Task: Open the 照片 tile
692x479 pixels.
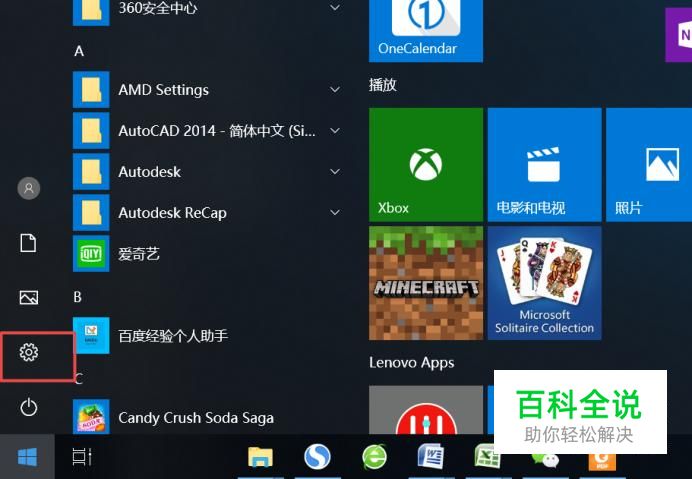Action: click(649, 165)
